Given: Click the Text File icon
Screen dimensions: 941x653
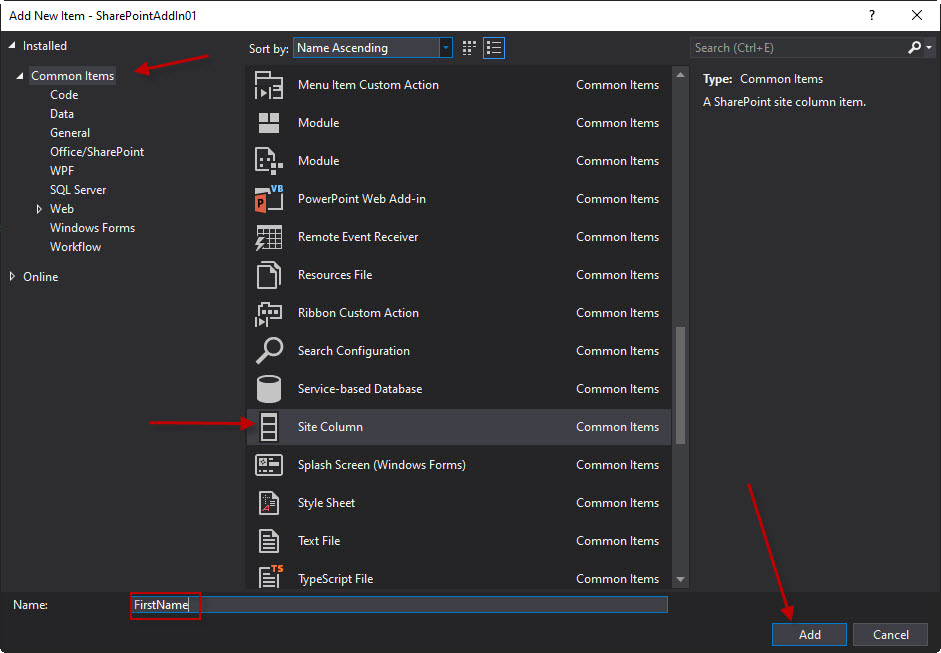Looking at the screenshot, I should click(x=269, y=541).
